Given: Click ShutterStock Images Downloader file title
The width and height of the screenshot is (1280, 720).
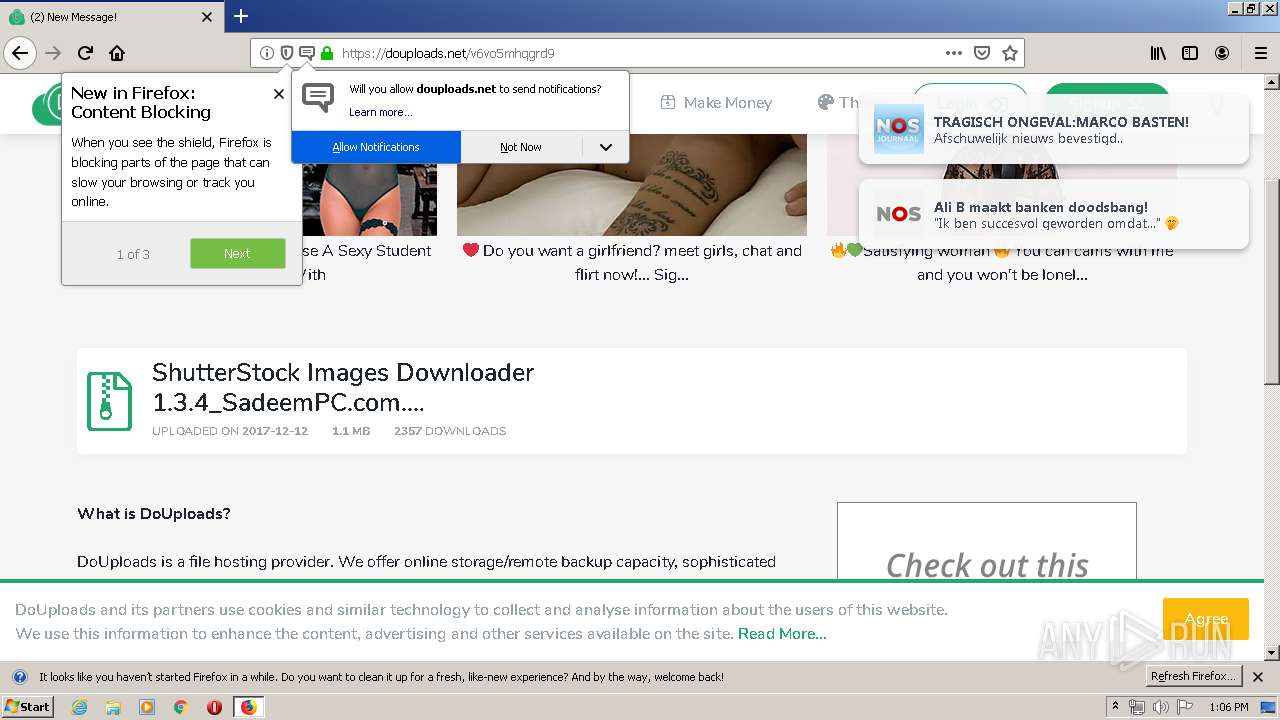Looking at the screenshot, I should pos(343,387).
